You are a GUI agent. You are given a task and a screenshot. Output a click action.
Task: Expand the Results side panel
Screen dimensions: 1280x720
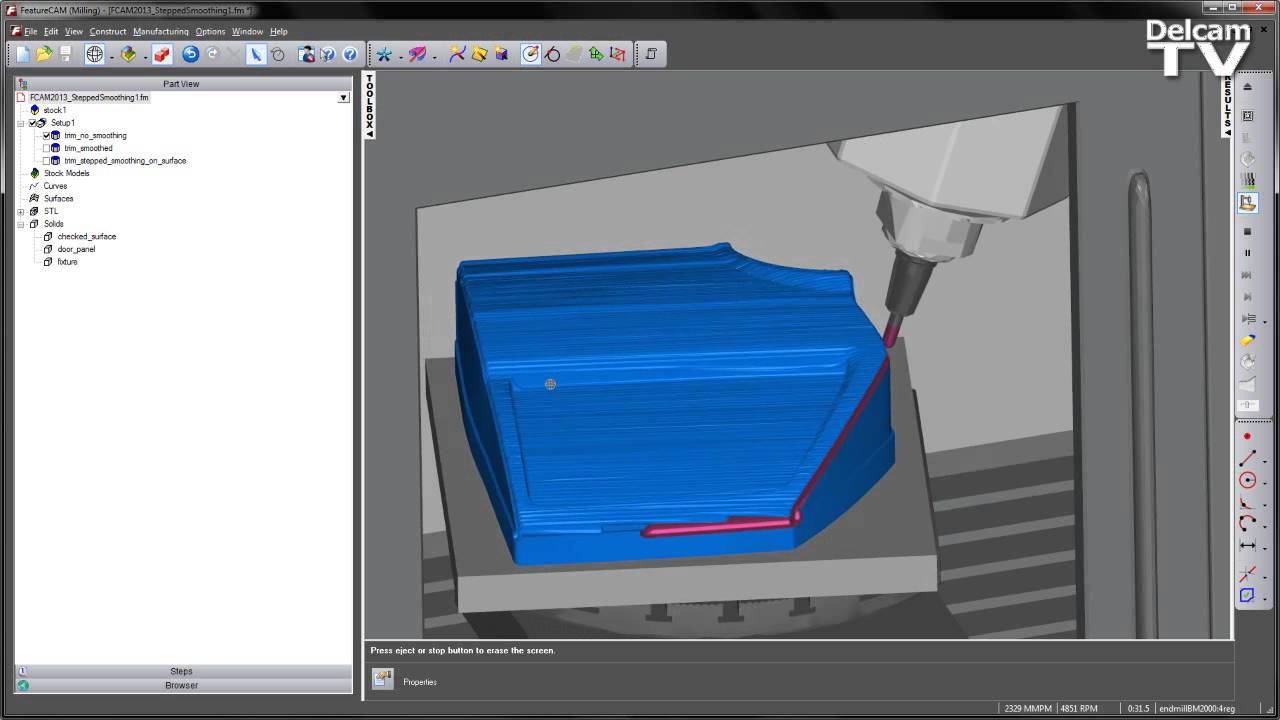(x=1228, y=105)
